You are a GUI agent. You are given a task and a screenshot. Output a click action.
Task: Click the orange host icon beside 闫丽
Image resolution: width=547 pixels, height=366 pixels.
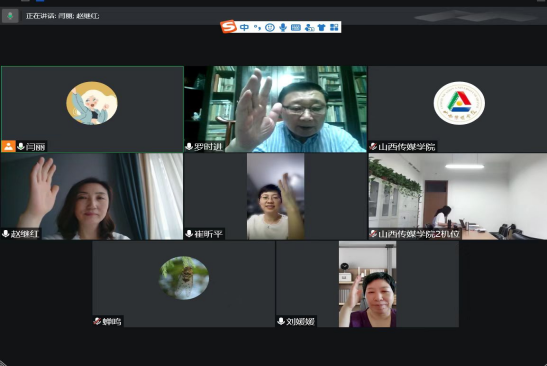point(8,147)
